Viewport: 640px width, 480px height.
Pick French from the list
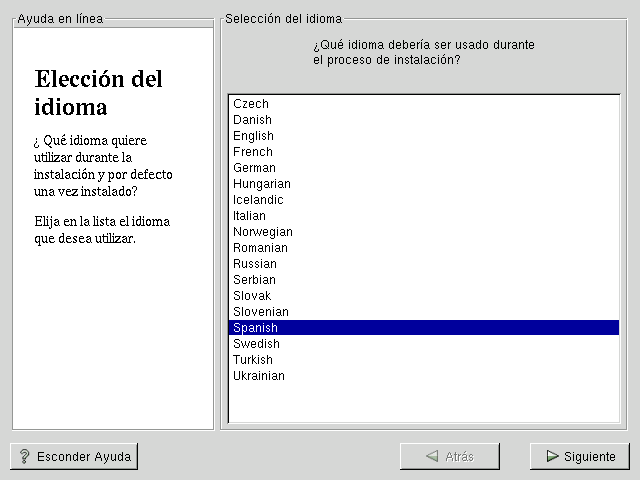coord(253,152)
